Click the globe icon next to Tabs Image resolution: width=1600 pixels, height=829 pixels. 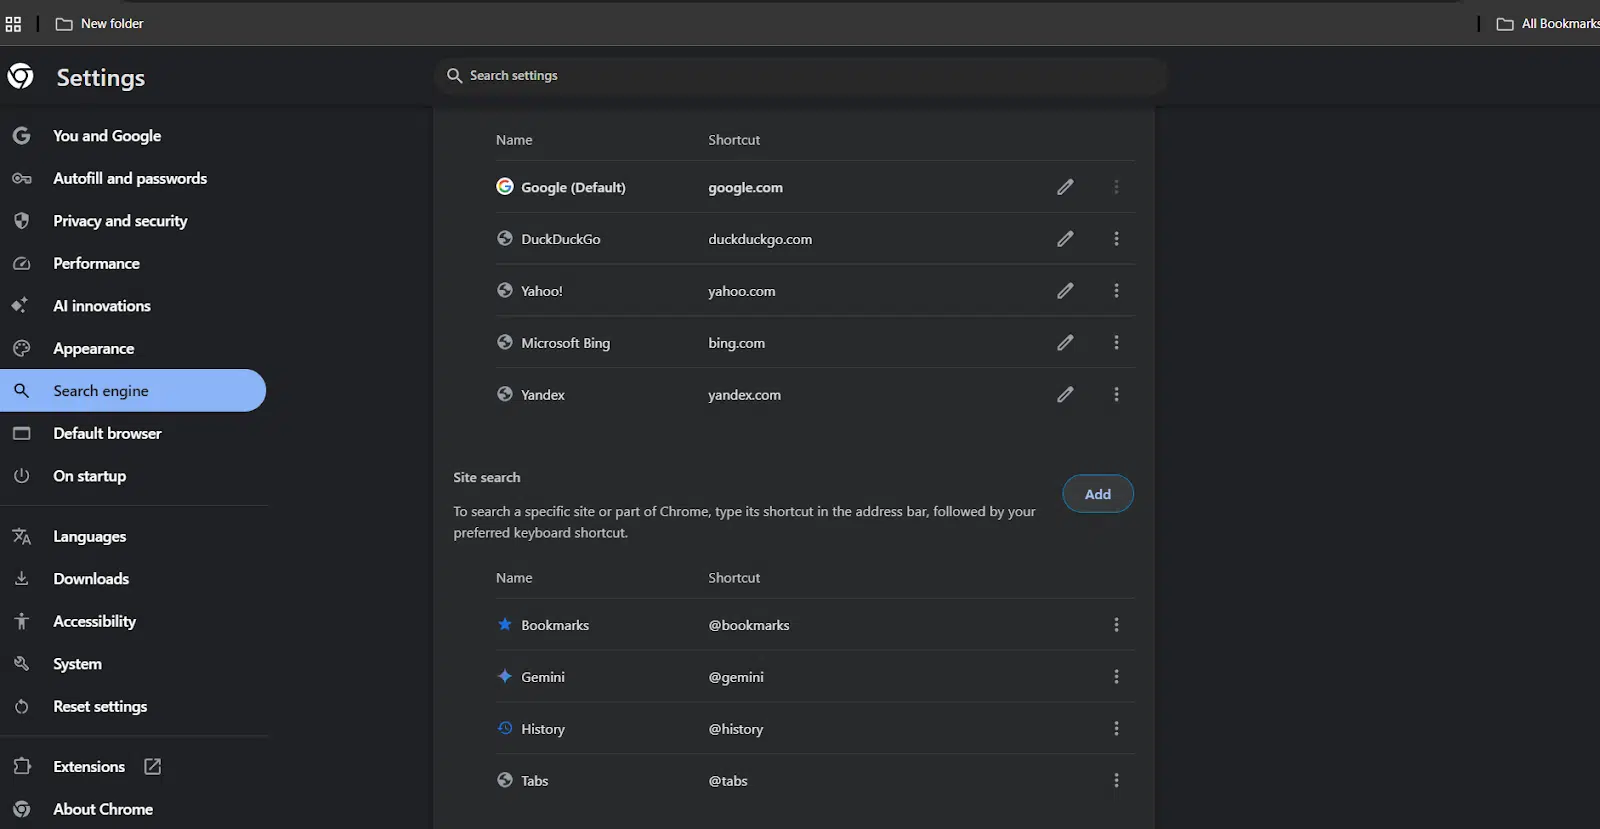[x=505, y=781]
